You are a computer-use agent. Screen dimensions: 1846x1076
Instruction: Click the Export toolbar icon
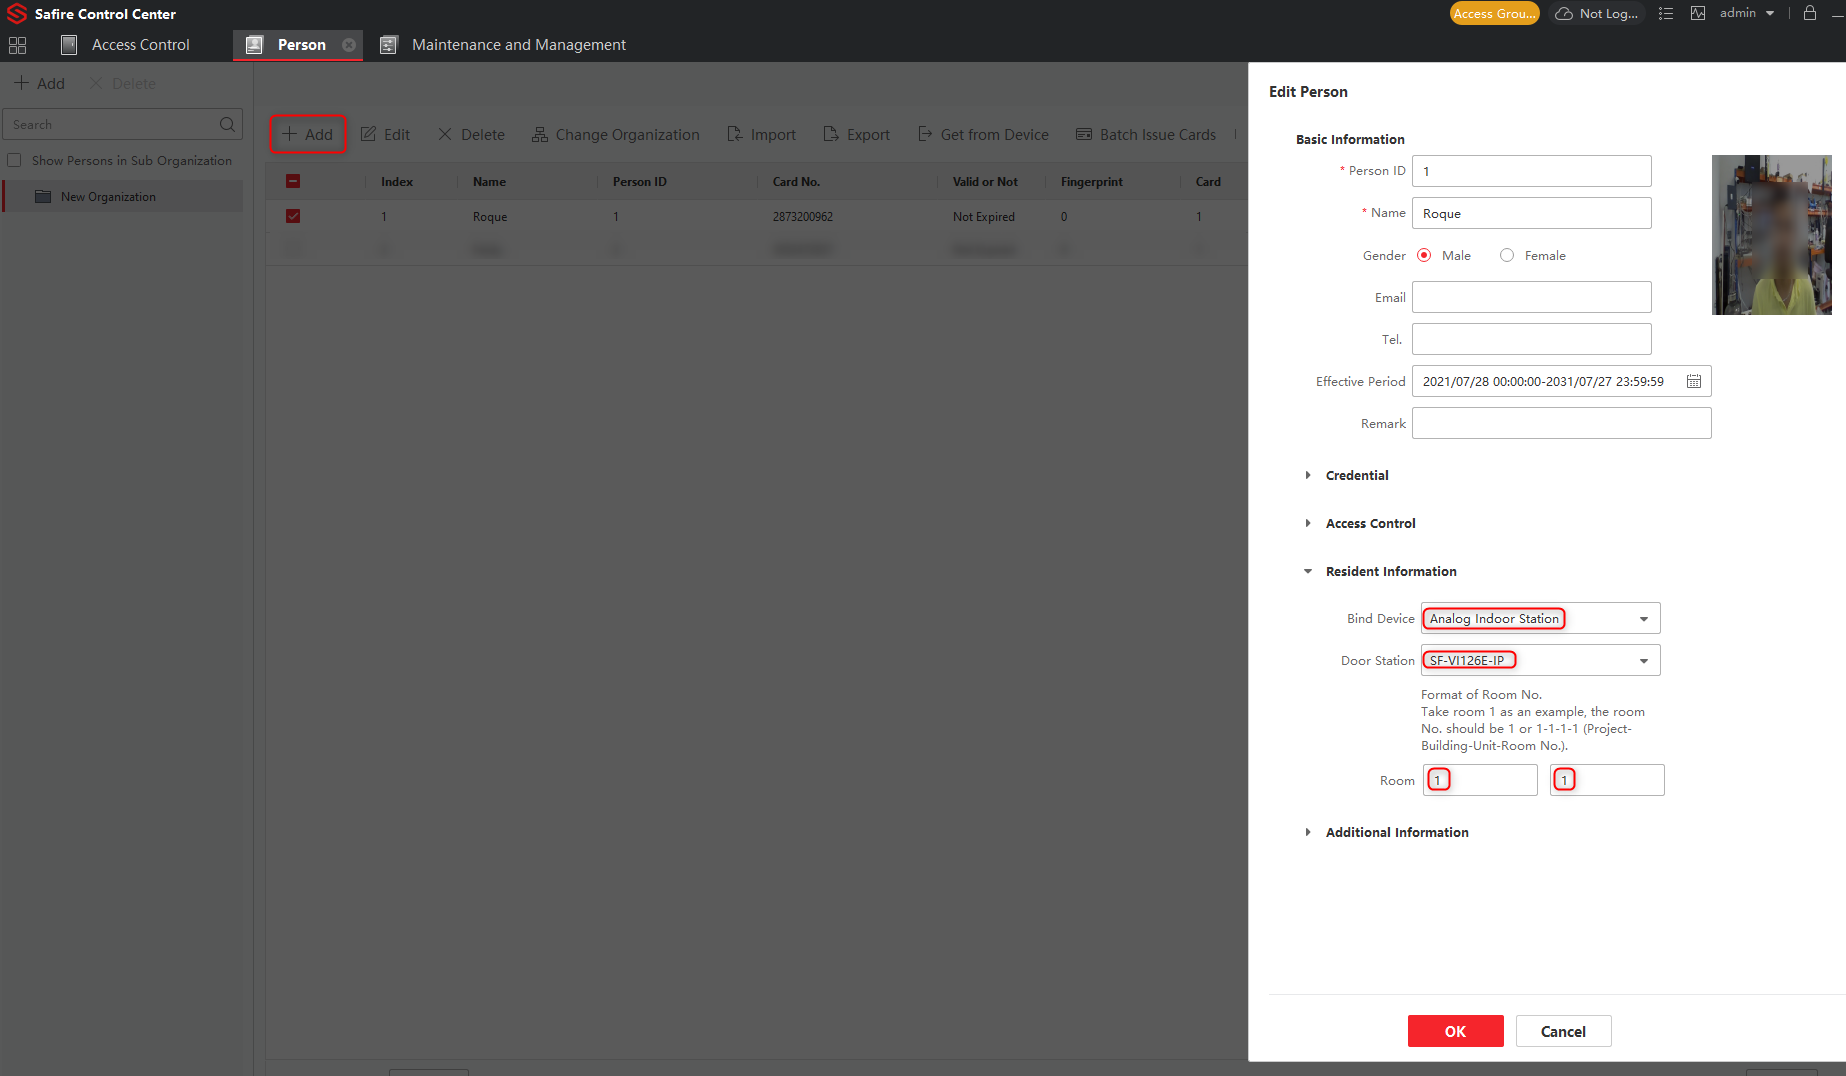(x=831, y=134)
